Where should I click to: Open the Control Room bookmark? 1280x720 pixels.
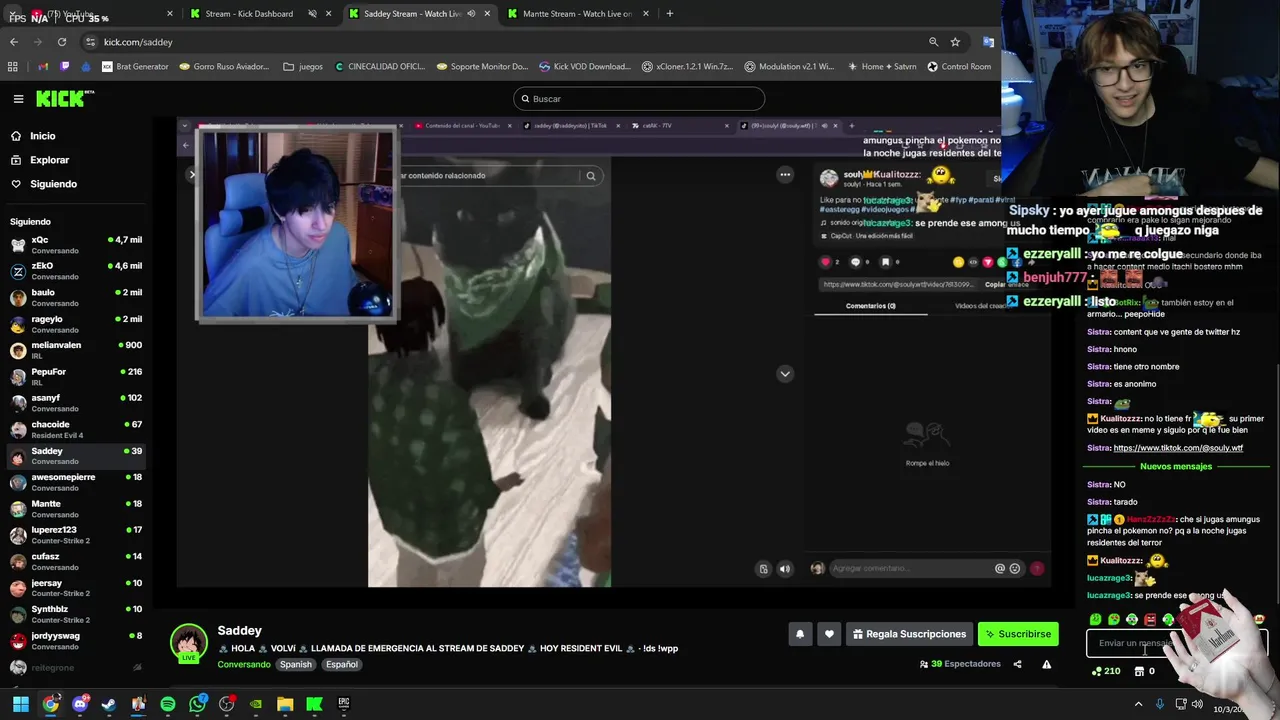pos(959,67)
